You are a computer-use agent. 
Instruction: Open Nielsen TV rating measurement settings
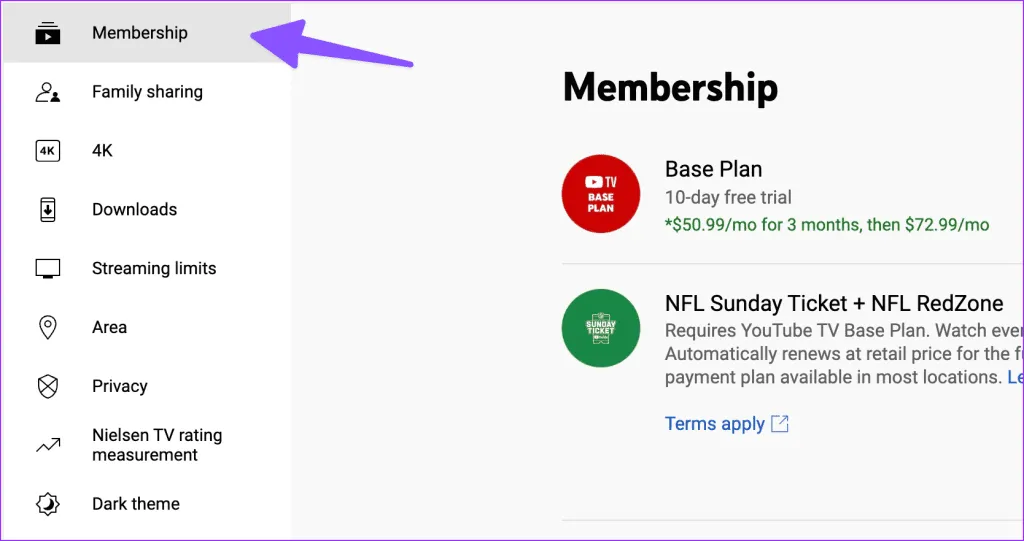click(x=157, y=445)
